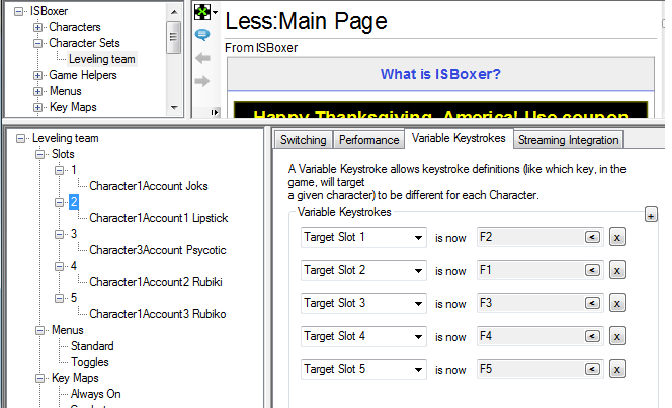Image resolution: width=672 pixels, height=408 pixels.
Task: Collapse the Character Sets tree node
Action: pos(38,43)
